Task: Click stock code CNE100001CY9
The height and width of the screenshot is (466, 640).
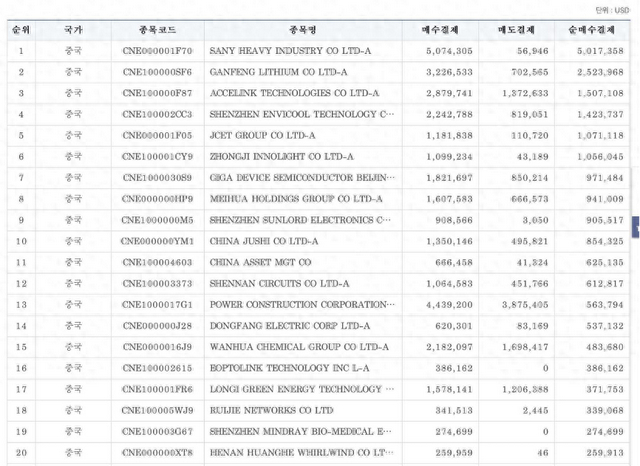Action: coord(158,157)
